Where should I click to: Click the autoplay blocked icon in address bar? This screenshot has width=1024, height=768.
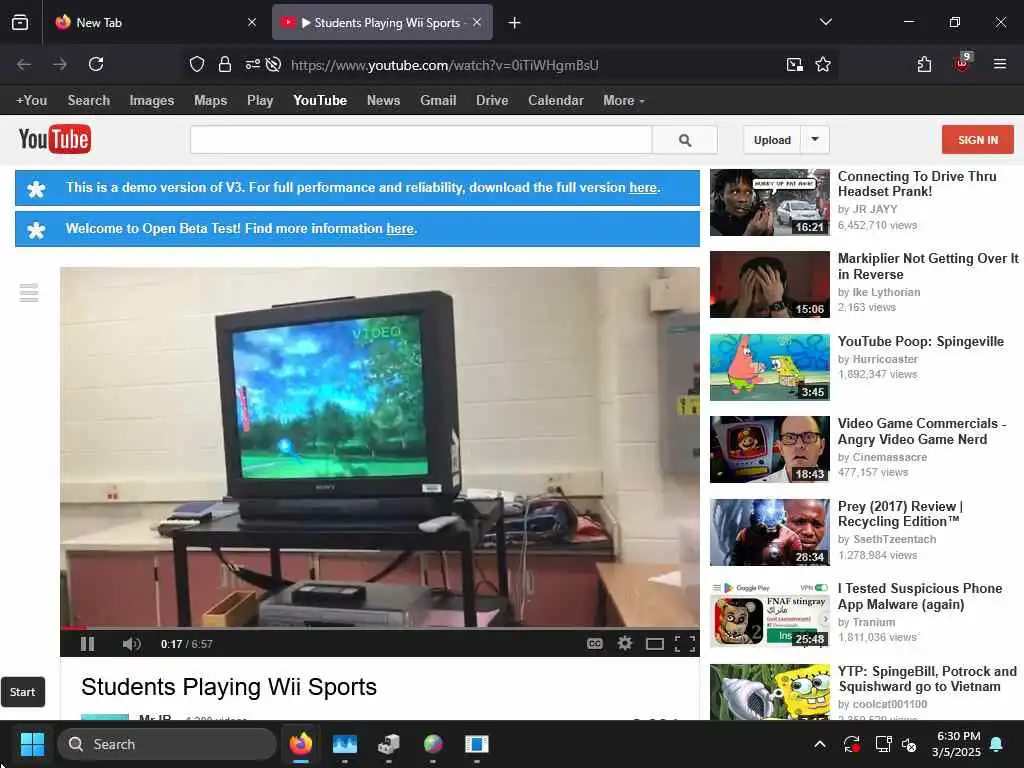(274, 64)
